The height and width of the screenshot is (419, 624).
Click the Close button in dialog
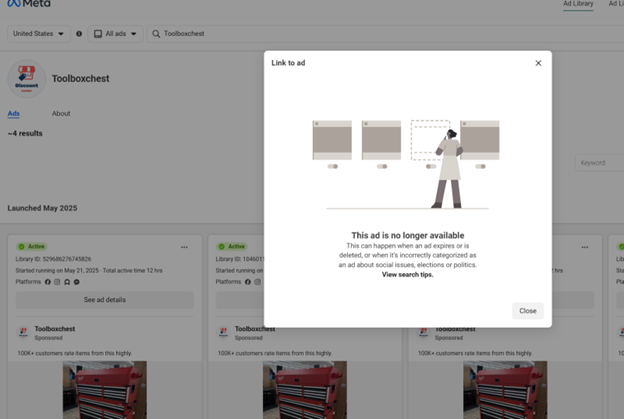click(x=527, y=311)
